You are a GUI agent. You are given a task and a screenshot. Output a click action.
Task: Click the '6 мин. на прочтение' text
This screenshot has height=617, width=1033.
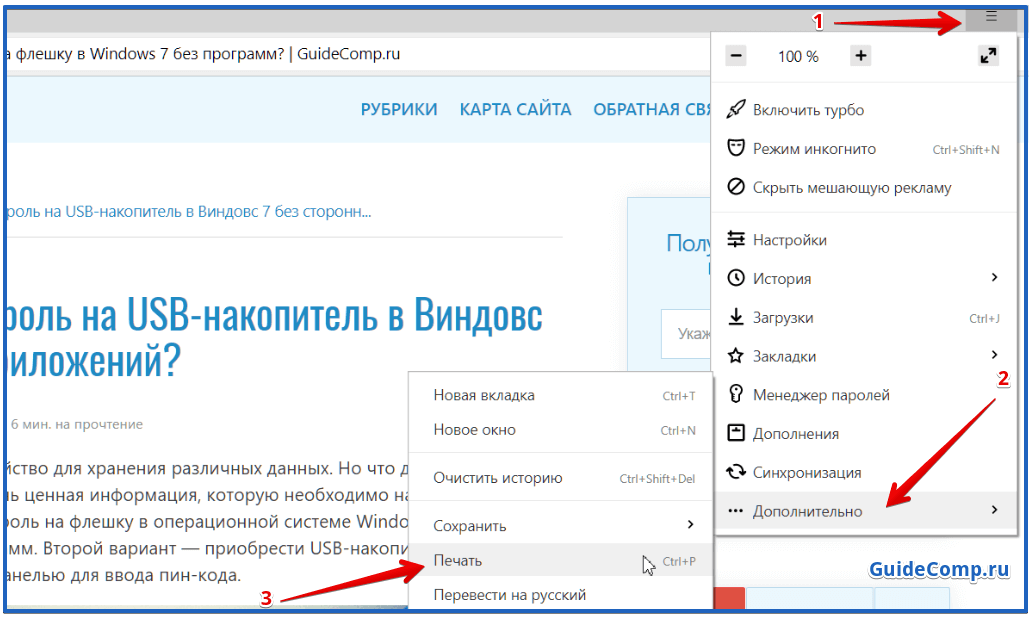(x=76, y=425)
